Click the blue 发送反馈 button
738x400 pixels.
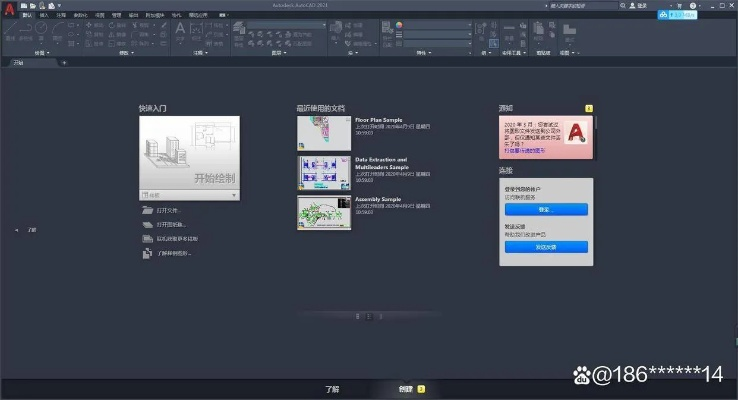click(x=546, y=247)
